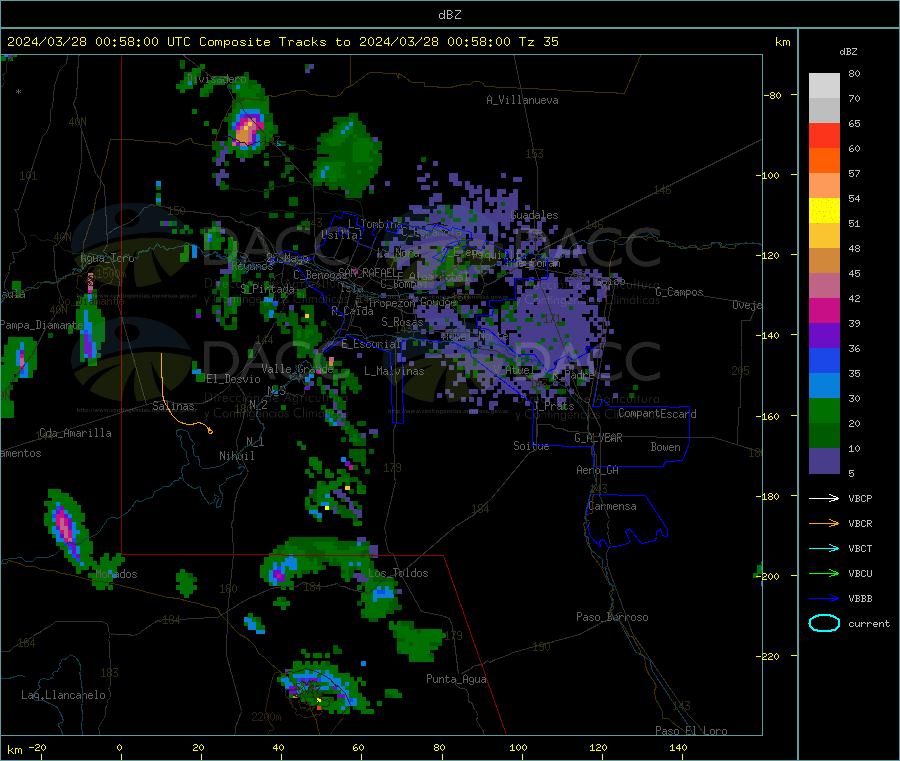Viewport: 900px width, 761px height.
Task: Click the A_Villanueva location label
Action: coord(522,100)
